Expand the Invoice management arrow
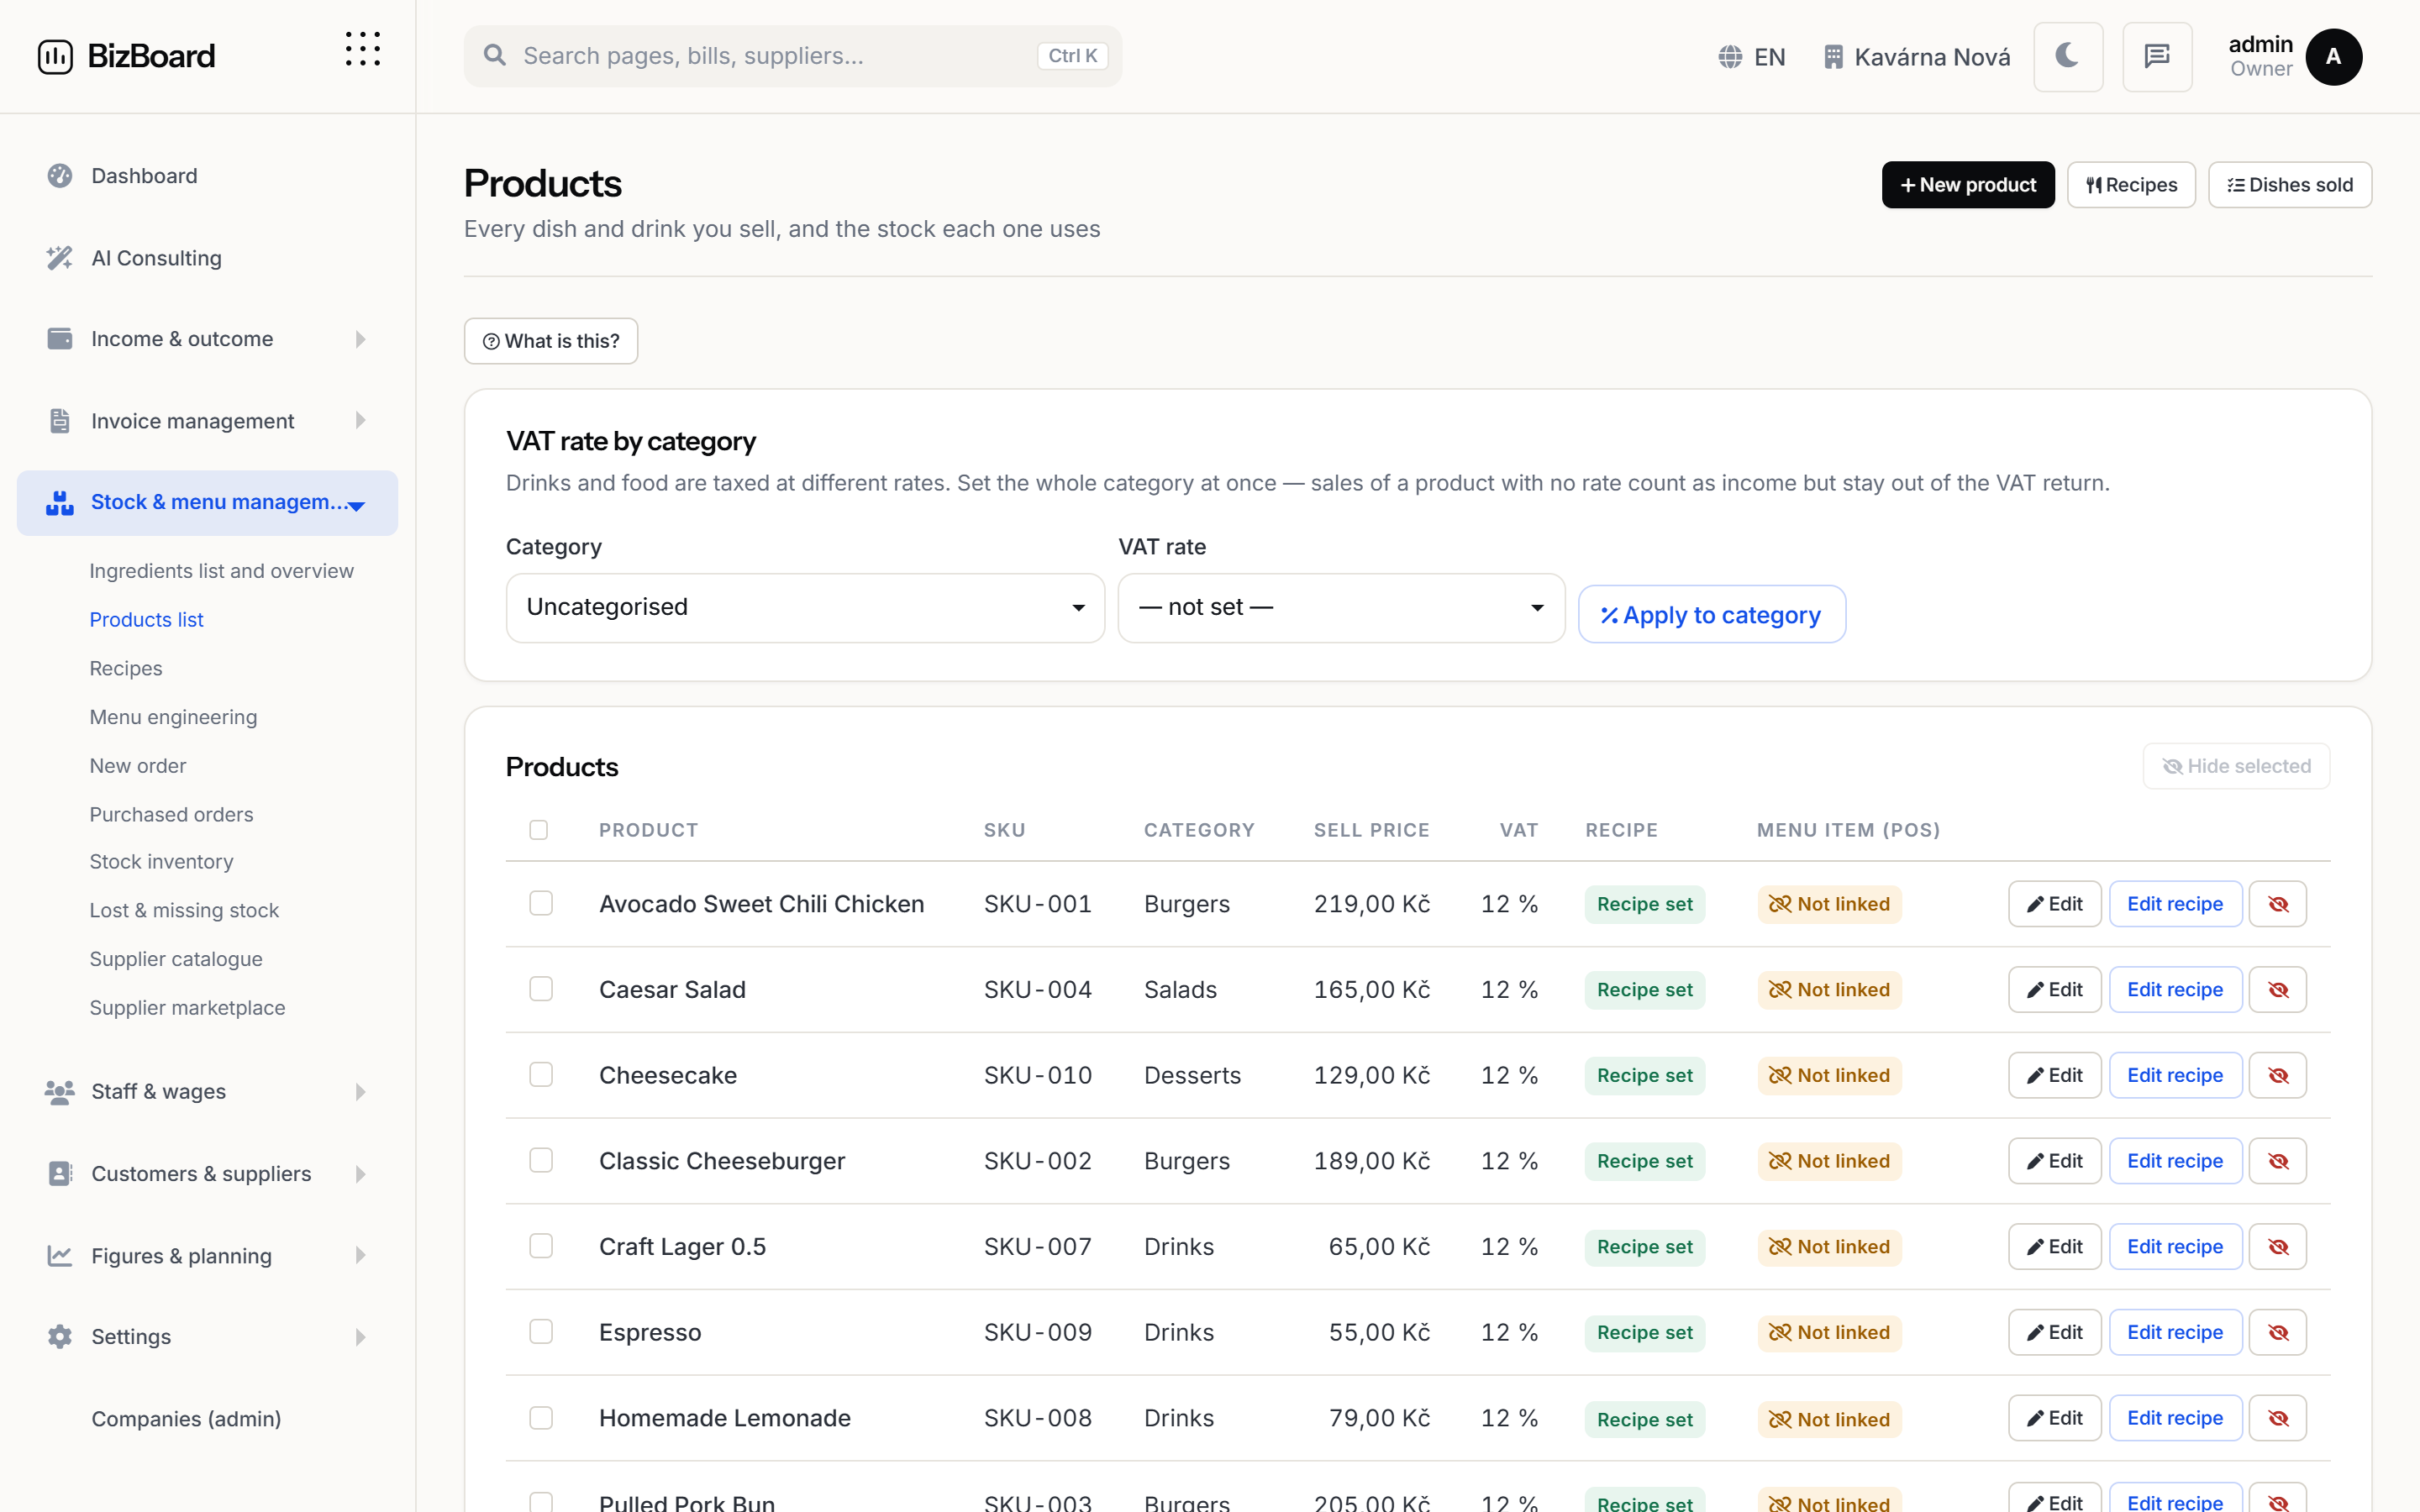Viewport: 2420px width, 1512px height. [361, 421]
